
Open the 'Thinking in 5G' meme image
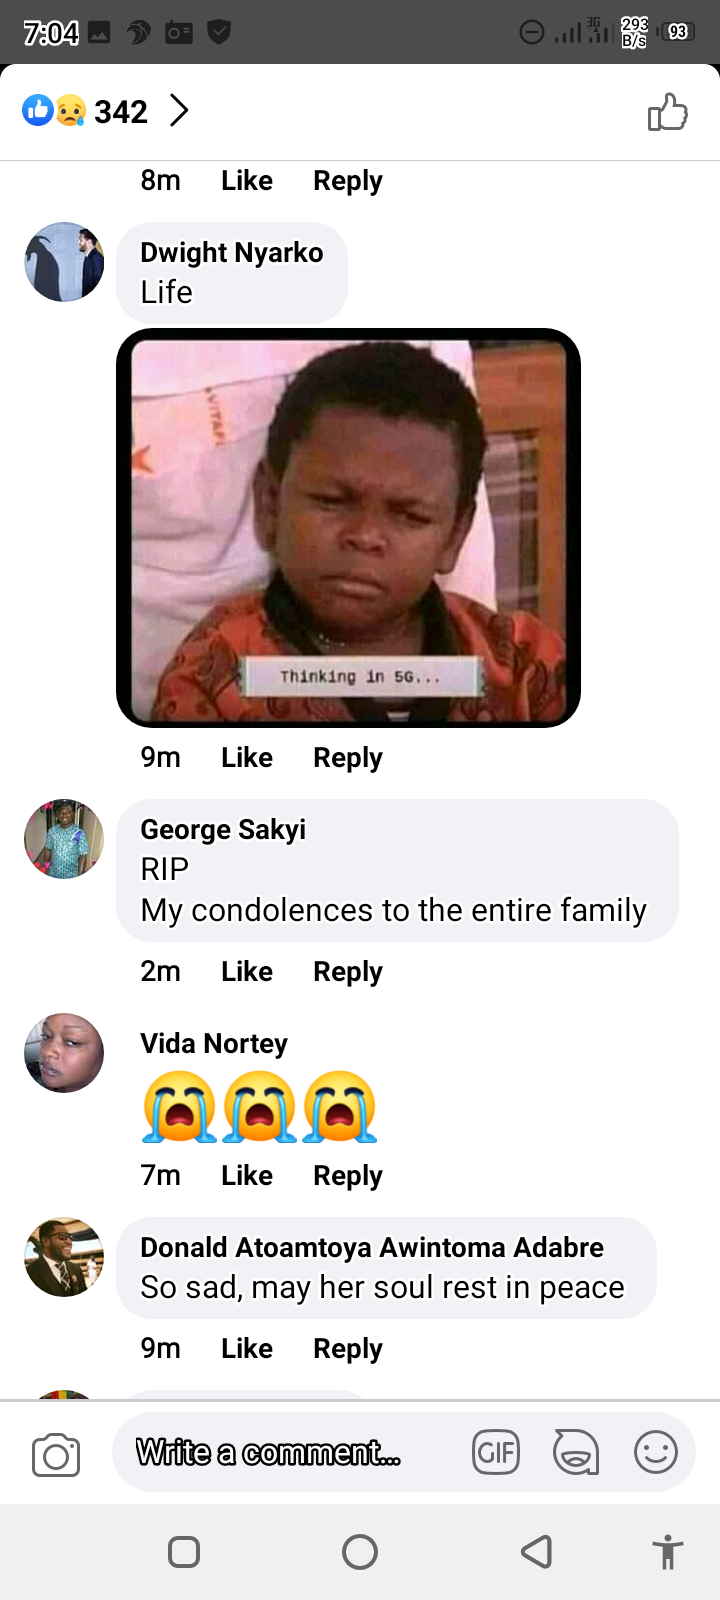coord(349,528)
